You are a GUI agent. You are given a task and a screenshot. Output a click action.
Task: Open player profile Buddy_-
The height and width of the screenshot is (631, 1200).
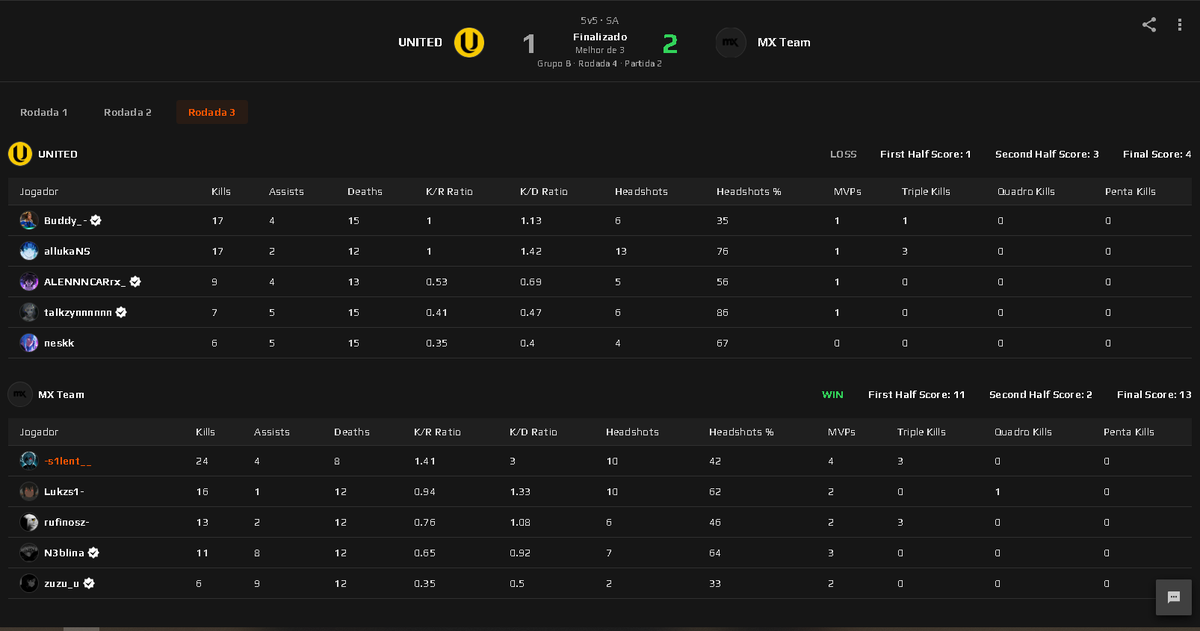pyautogui.click(x=66, y=220)
